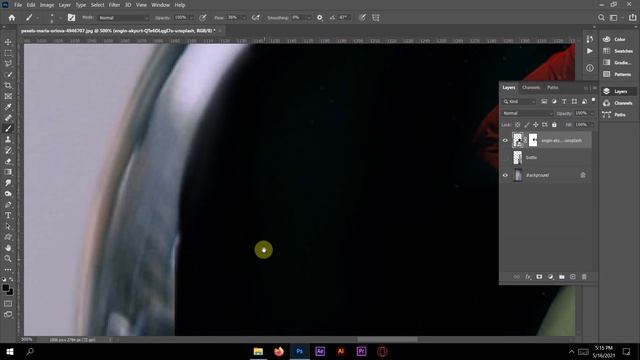Screen dimensions: 640x360
Task: Select the Frame tool
Action: [x=8, y=96]
